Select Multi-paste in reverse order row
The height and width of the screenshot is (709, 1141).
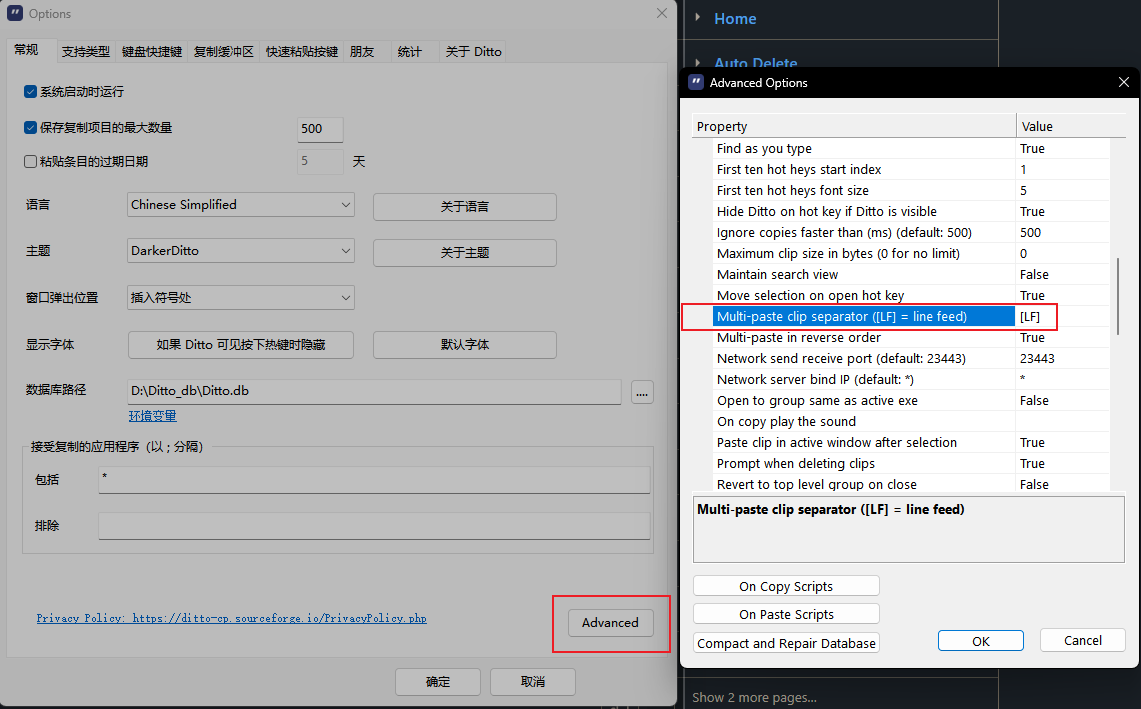(911, 338)
